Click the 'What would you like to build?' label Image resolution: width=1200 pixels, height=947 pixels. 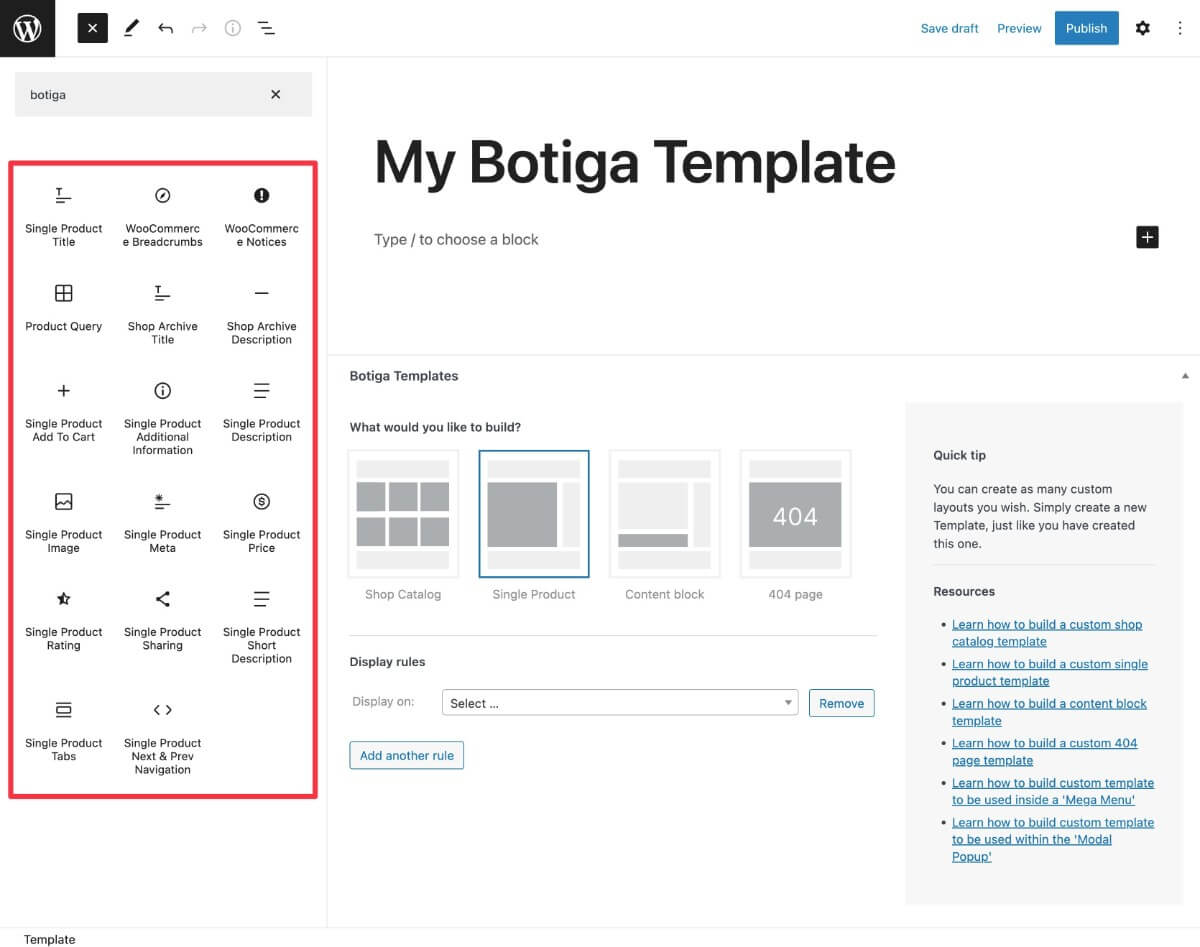click(435, 427)
